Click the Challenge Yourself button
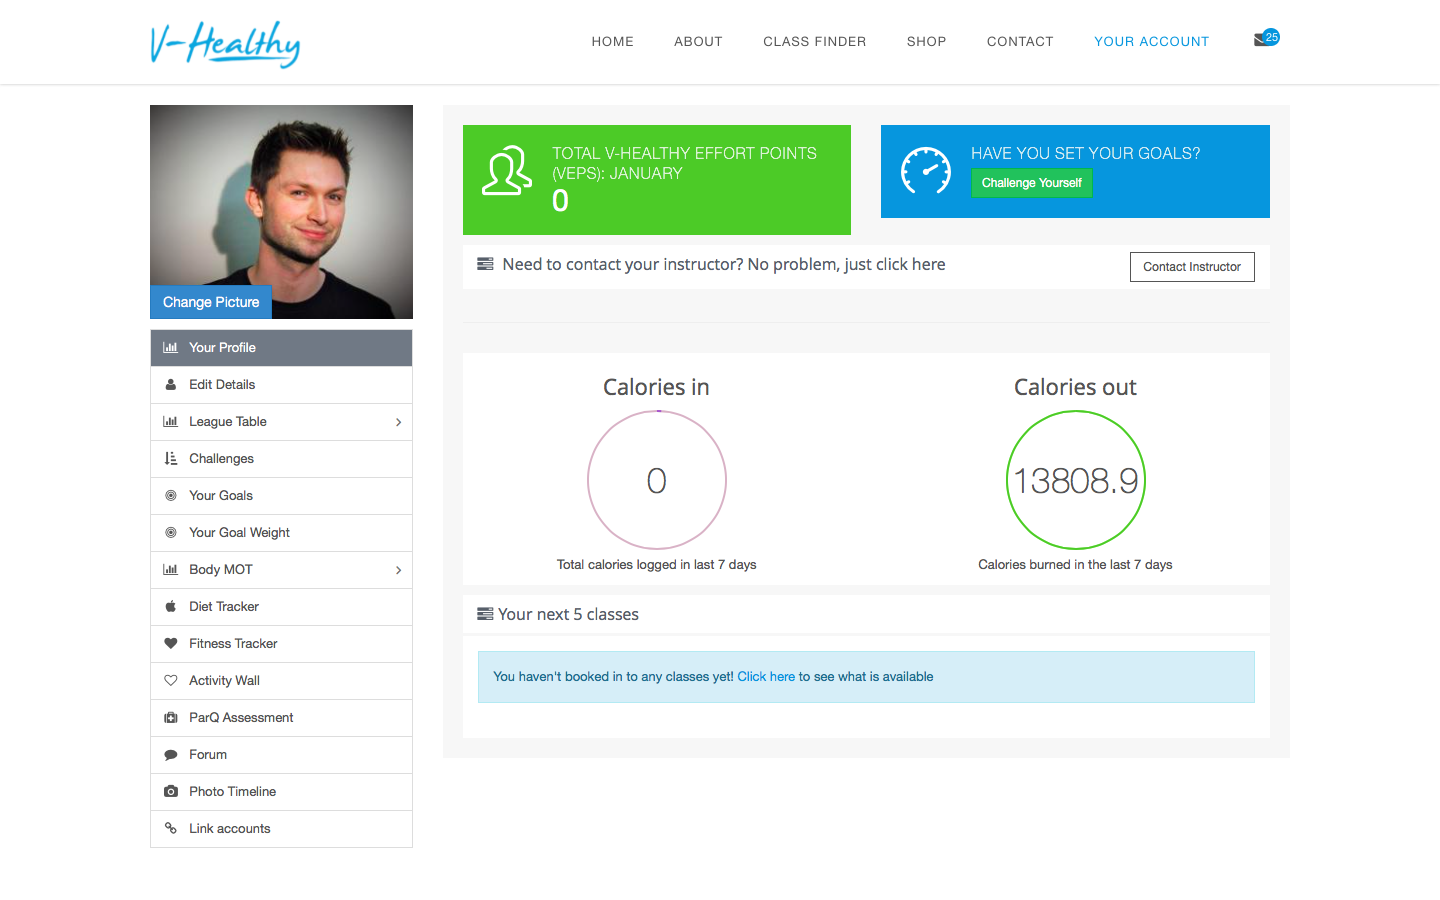Image resolution: width=1440 pixels, height=900 pixels. [1032, 183]
